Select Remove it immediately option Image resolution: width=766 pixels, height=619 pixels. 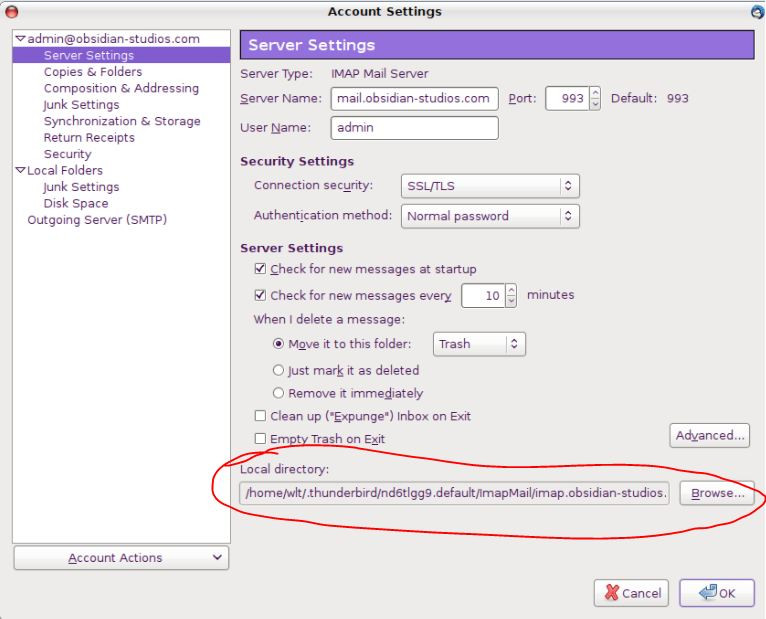coord(278,393)
